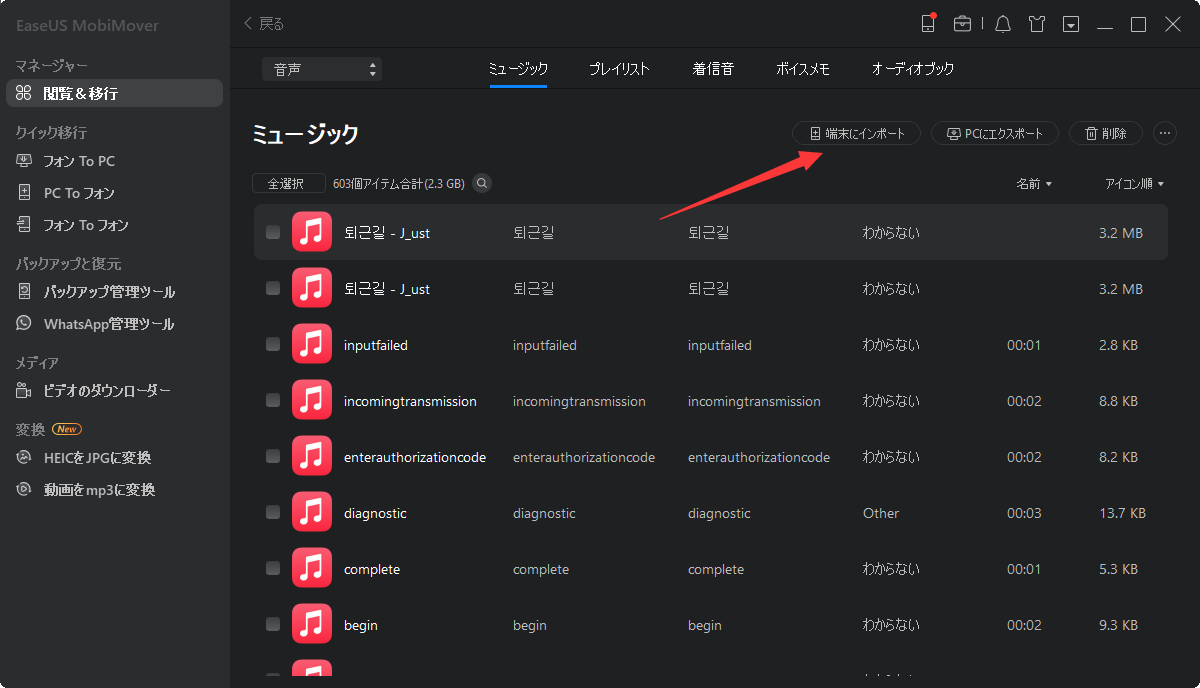Select the checkbox for inputfailed
The height and width of the screenshot is (688, 1200).
(272, 344)
